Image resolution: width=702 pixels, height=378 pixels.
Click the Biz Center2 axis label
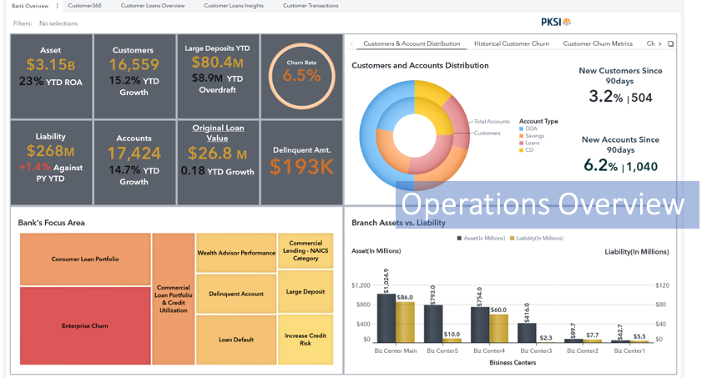(x=582, y=351)
